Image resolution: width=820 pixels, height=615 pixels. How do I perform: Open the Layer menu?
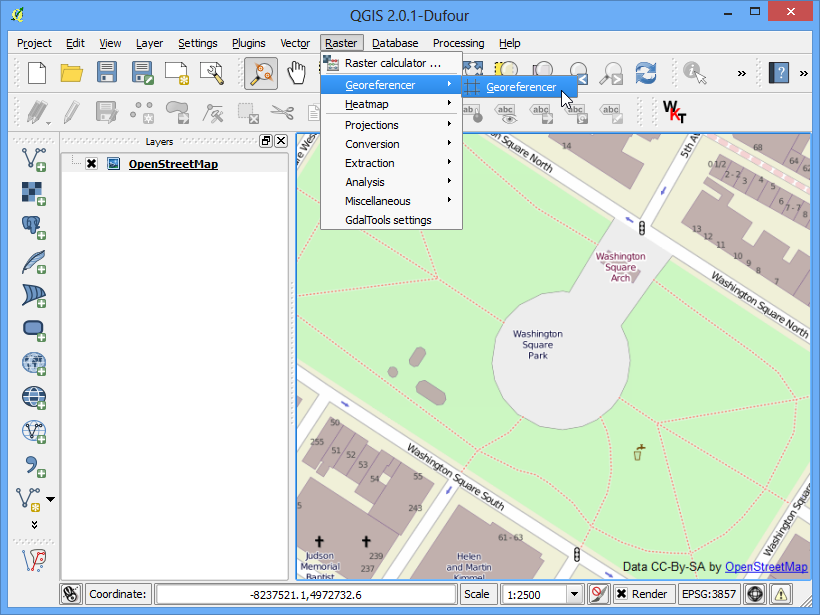click(149, 43)
